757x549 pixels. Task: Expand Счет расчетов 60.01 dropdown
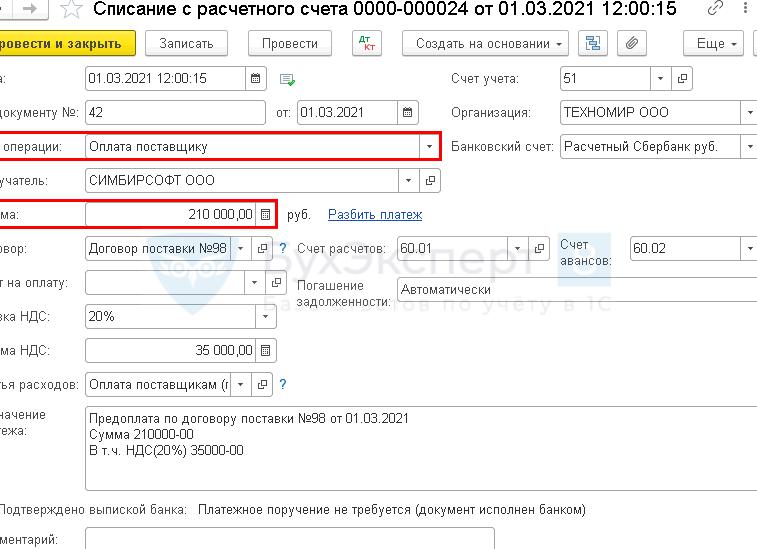coord(518,249)
